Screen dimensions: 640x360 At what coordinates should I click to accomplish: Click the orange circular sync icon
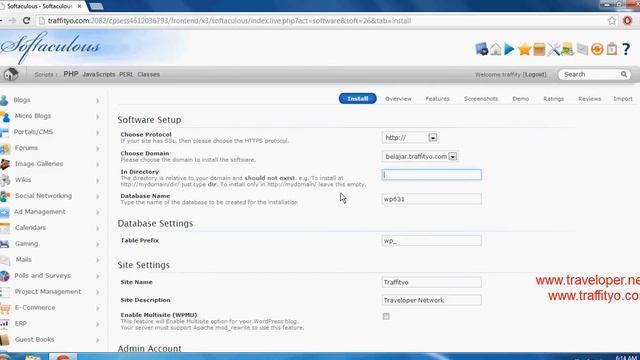[597, 49]
